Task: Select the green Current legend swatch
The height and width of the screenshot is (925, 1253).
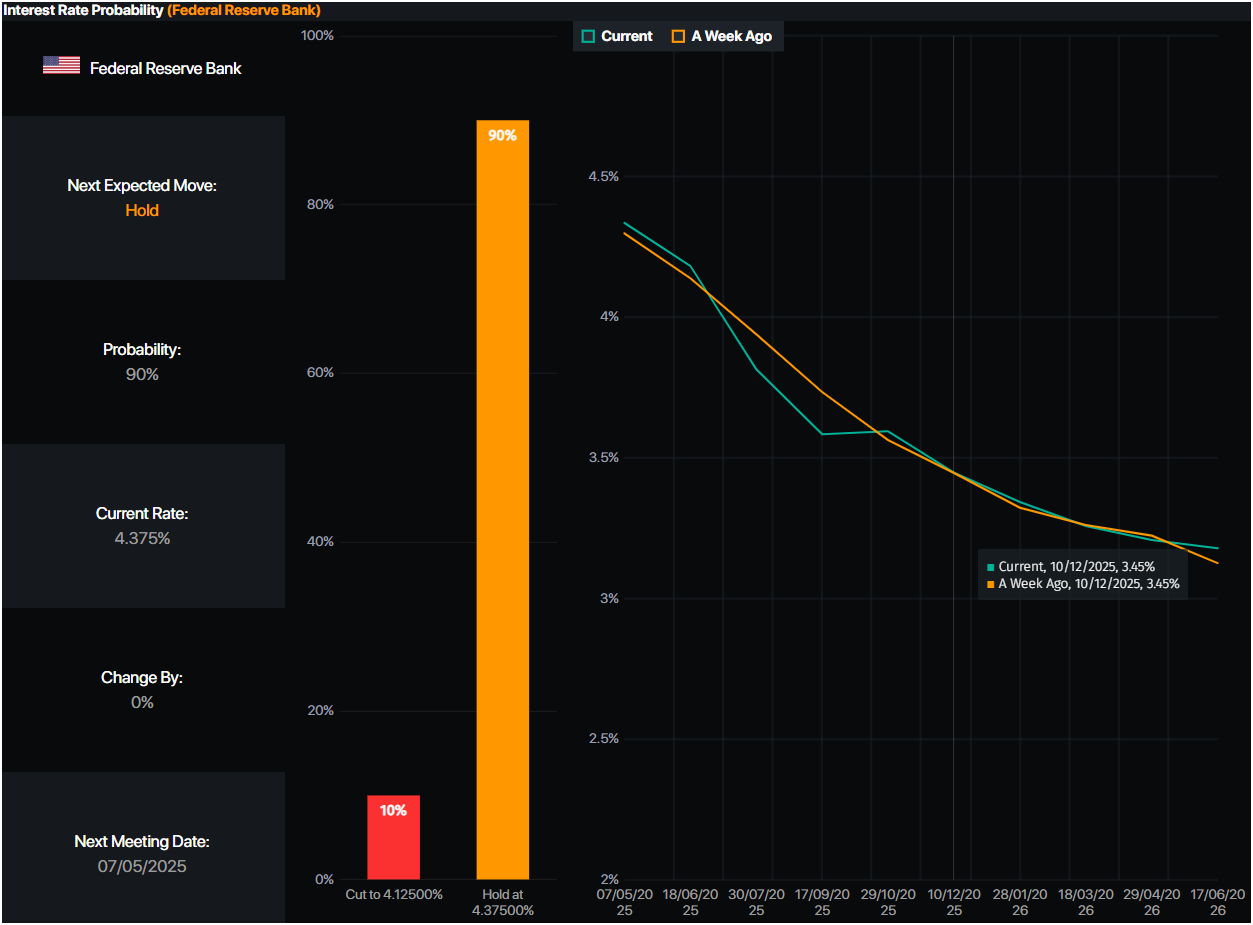Action: pyautogui.click(x=588, y=35)
